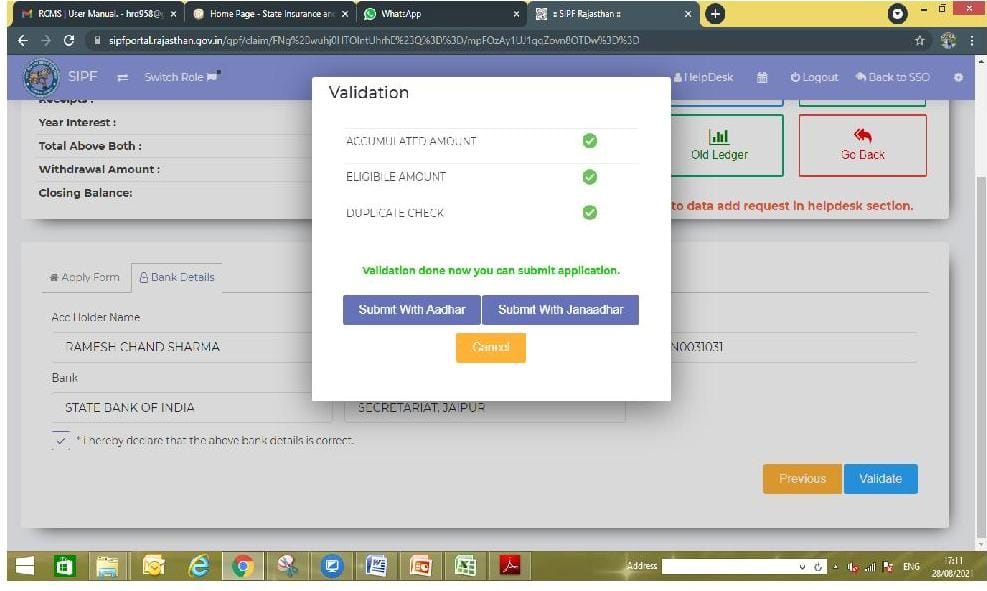Toggle the bank details declaration checkbox
This screenshot has height=591, width=987.
point(61,441)
